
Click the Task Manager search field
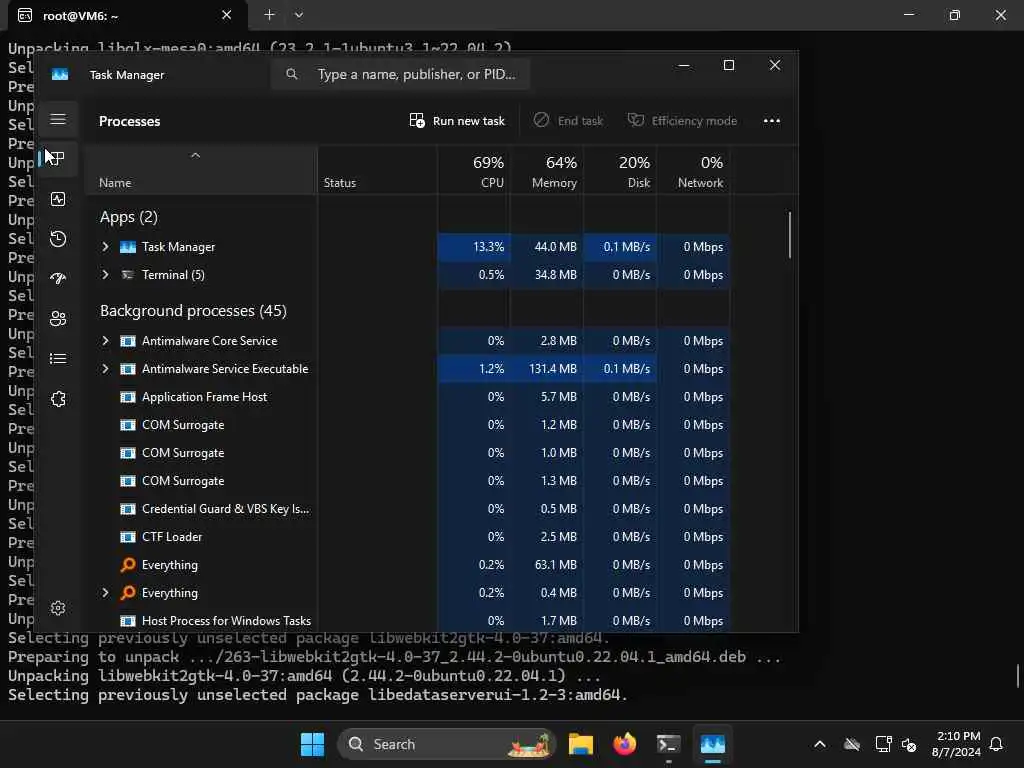[x=400, y=74]
